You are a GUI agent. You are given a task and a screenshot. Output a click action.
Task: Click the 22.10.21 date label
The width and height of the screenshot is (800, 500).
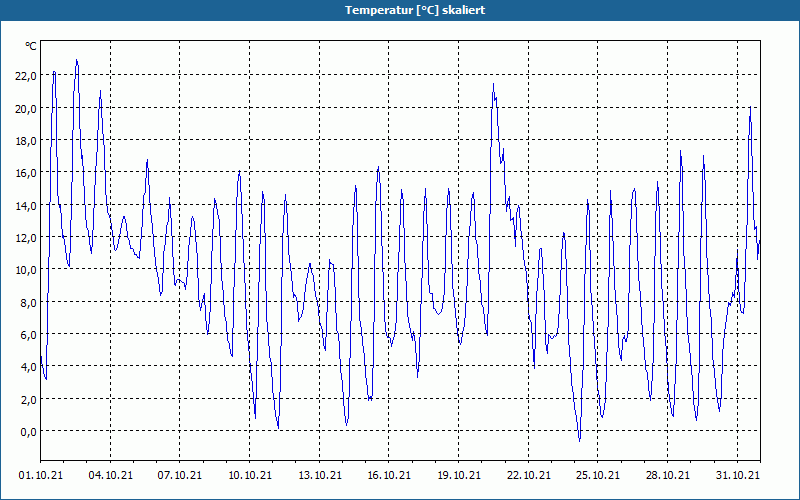click(529, 475)
